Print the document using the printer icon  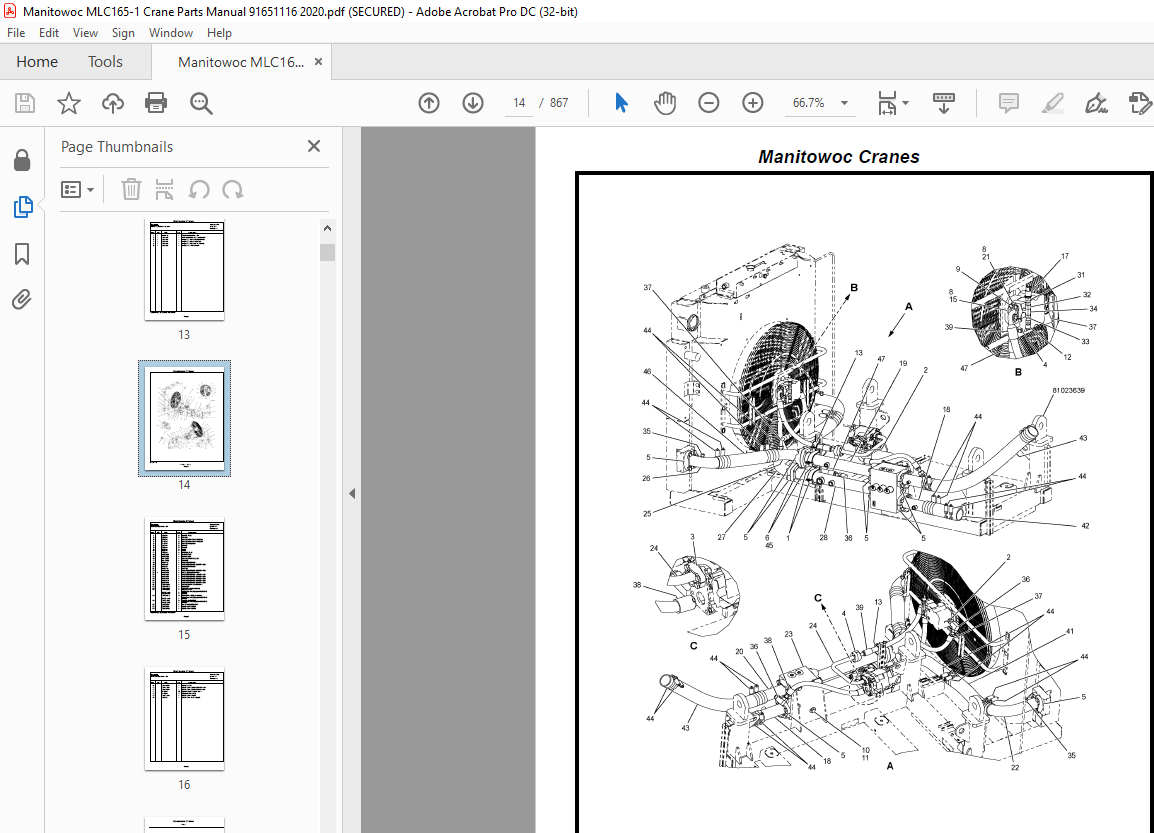(x=156, y=103)
